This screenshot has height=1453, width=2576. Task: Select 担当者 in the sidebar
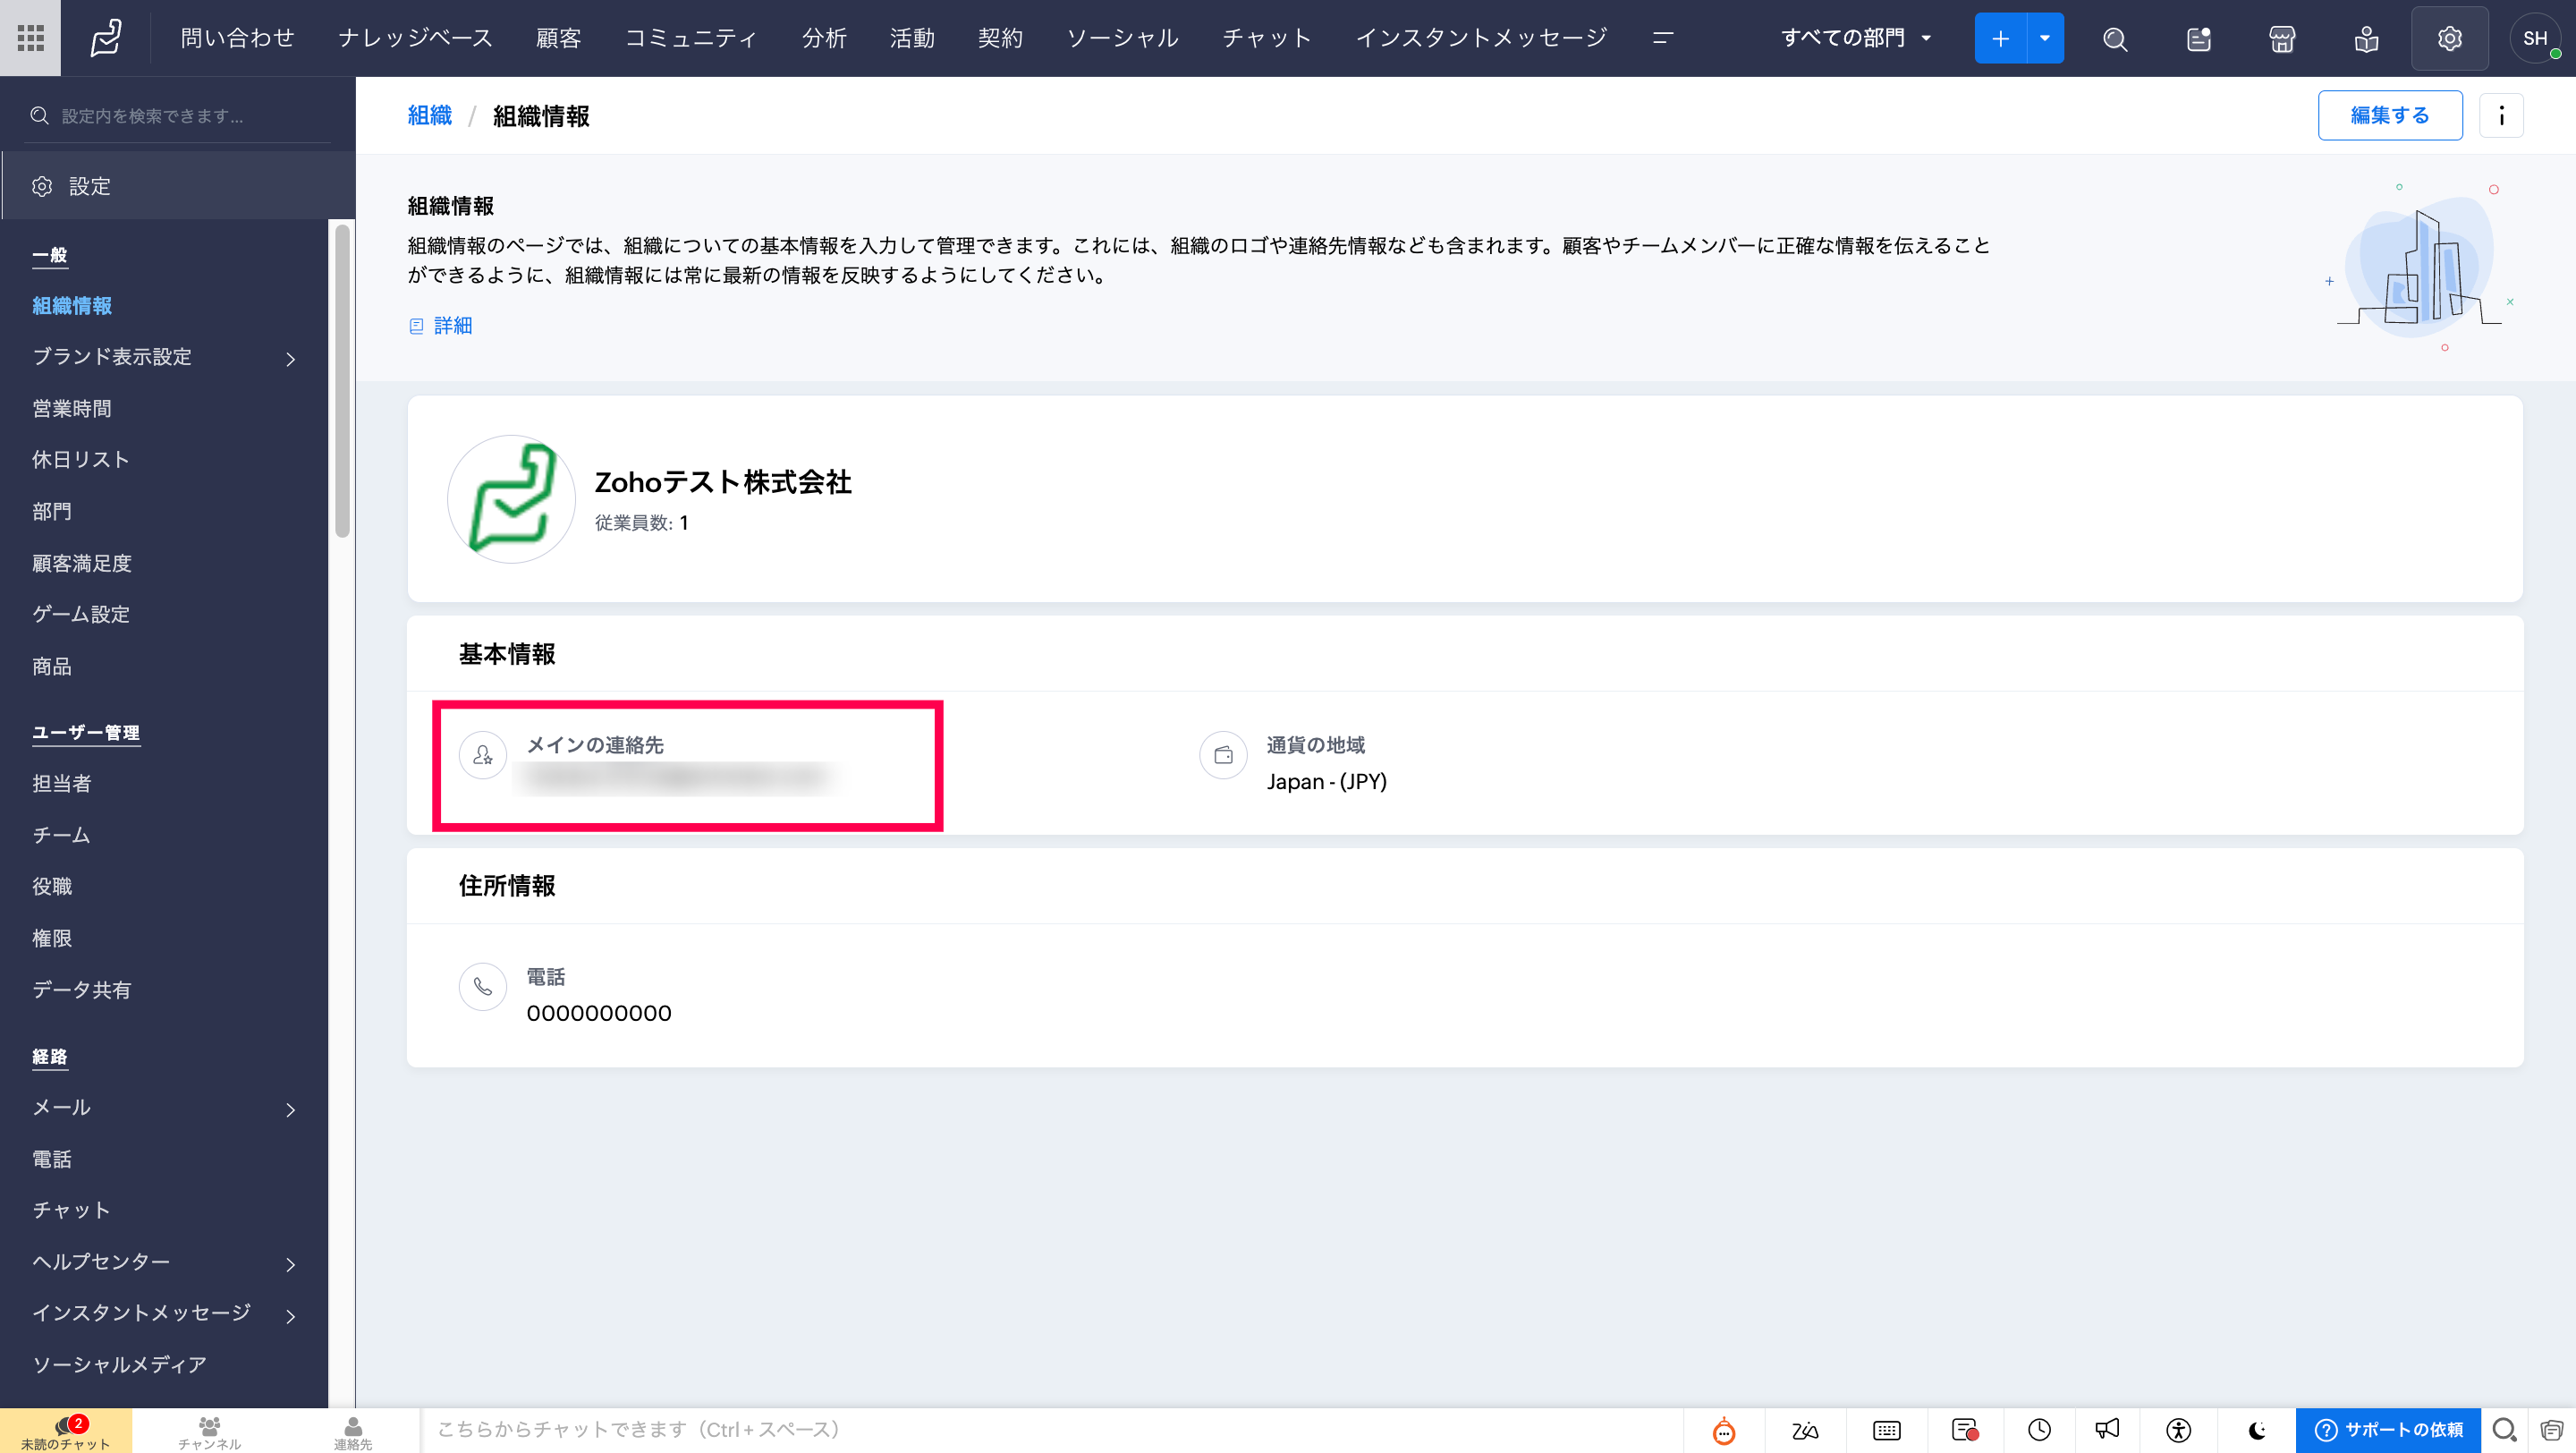[62, 784]
